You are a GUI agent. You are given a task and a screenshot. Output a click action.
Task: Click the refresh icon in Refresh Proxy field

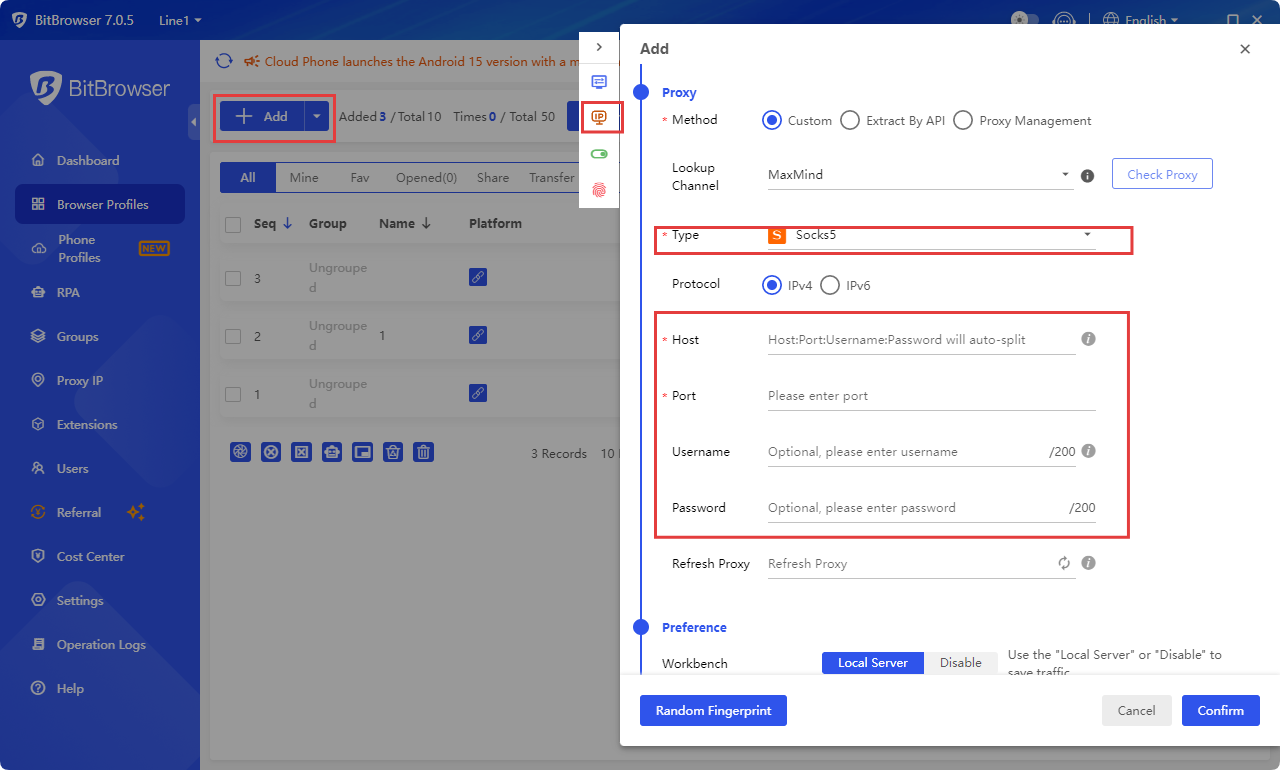point(1064,563)
